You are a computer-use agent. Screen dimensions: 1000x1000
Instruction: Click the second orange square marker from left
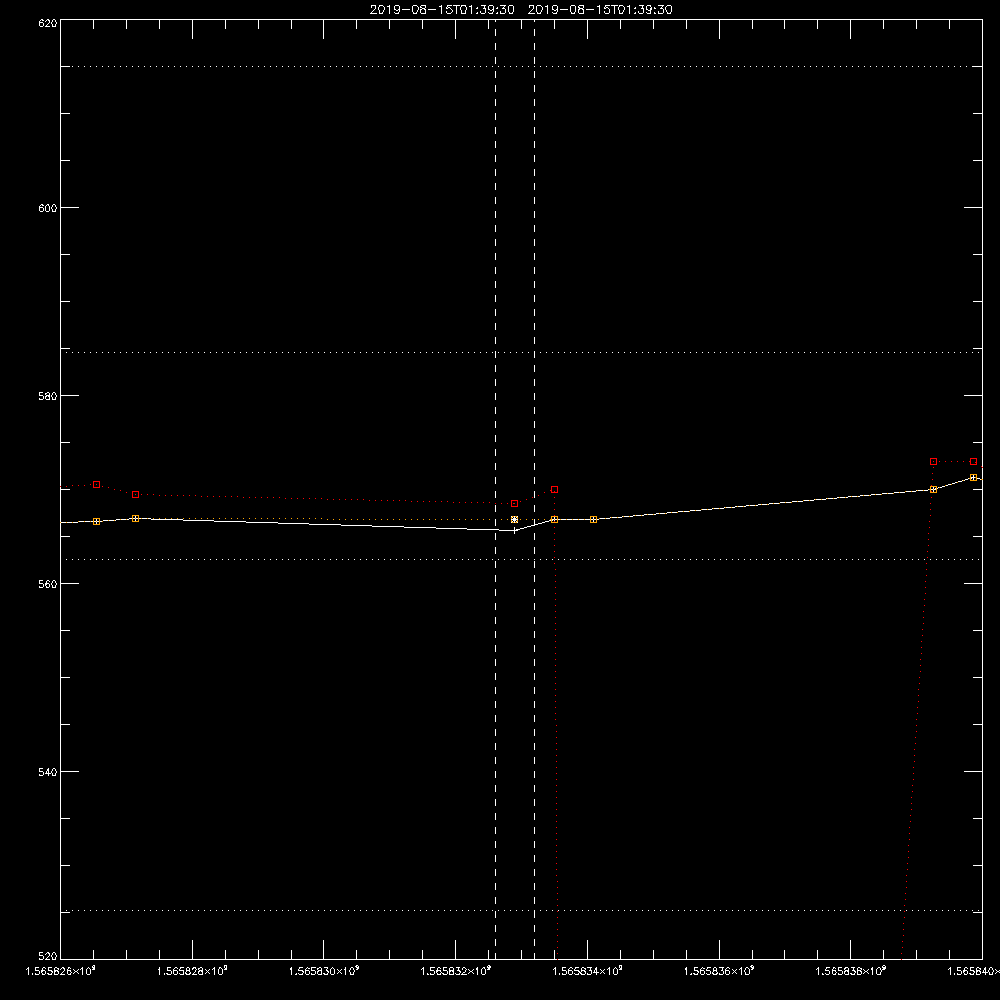[x=135, y=518]
